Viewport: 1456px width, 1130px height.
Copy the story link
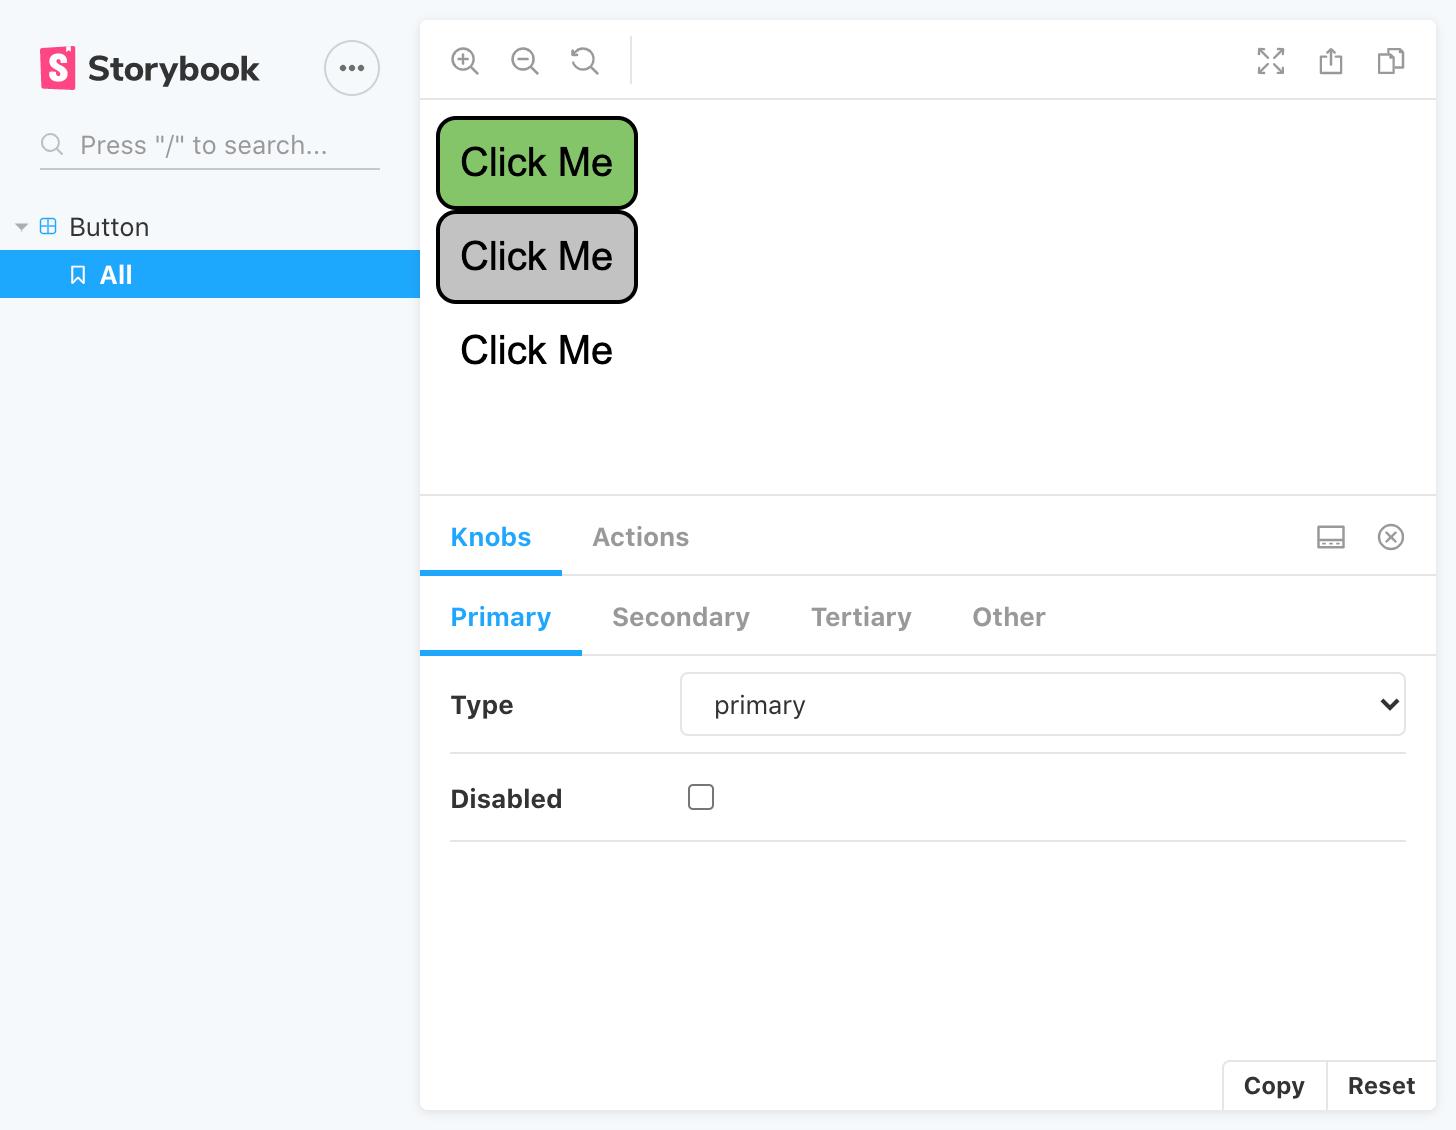click(x=1330, y=61)
